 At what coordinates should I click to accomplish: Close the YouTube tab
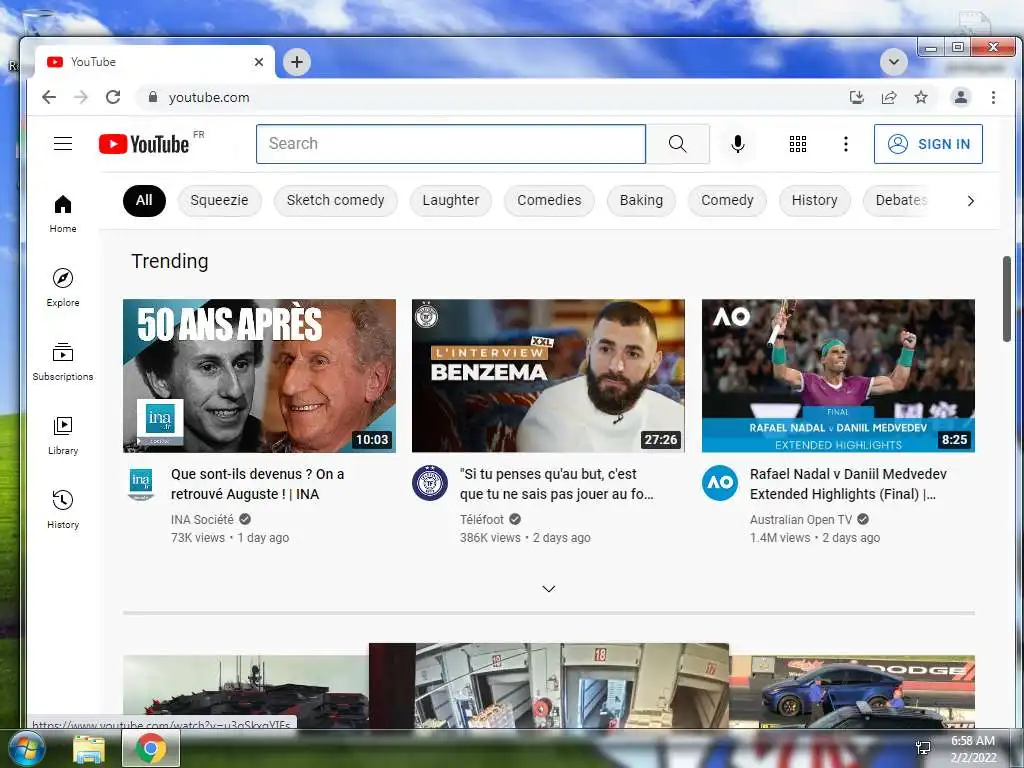point(259,62)
